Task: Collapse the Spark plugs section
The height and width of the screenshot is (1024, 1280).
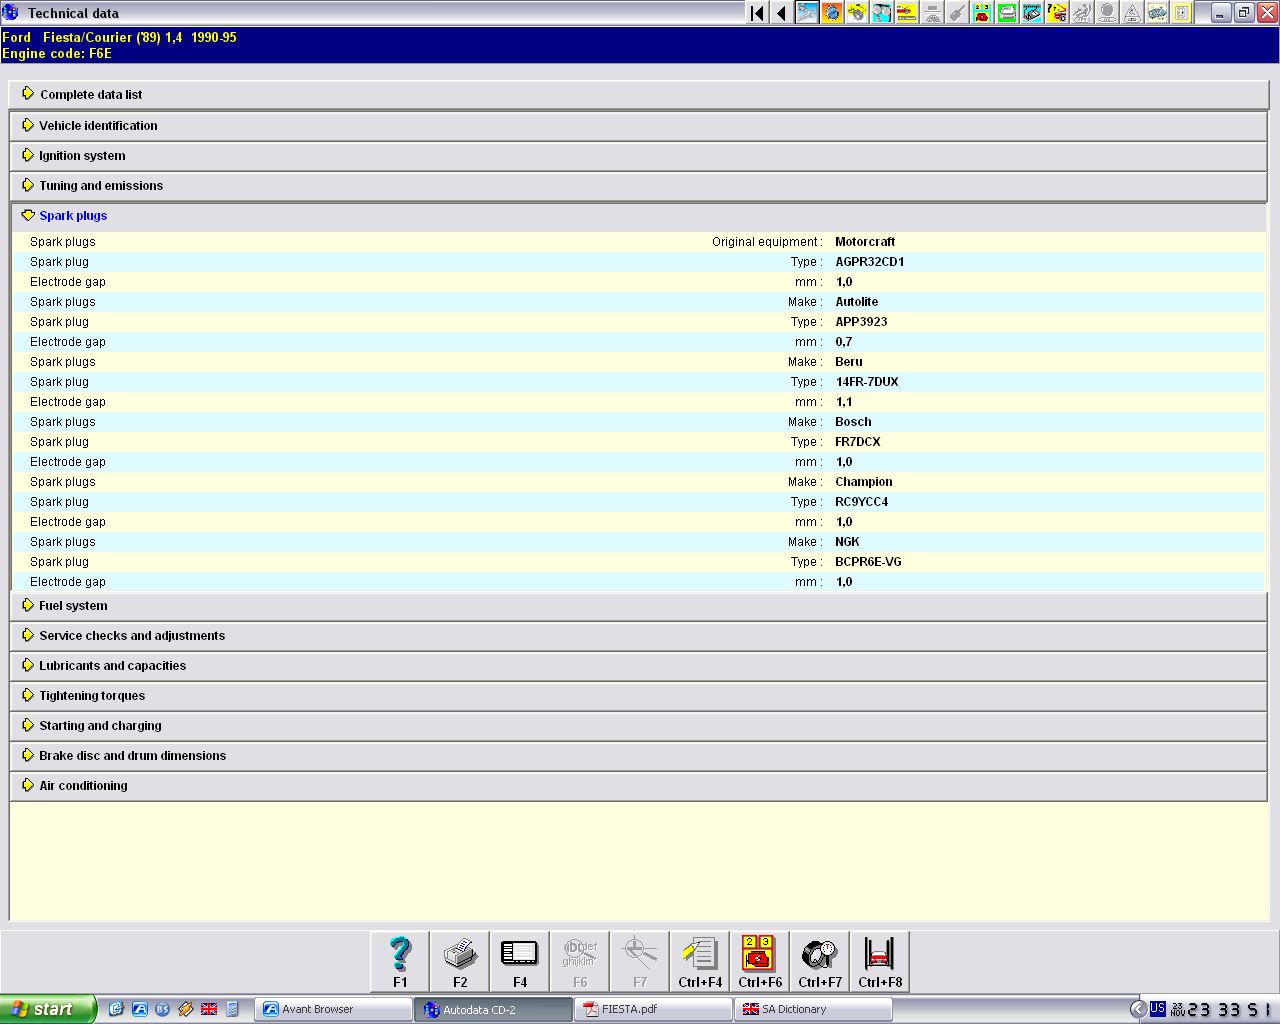Action: (x=72, y=216)
